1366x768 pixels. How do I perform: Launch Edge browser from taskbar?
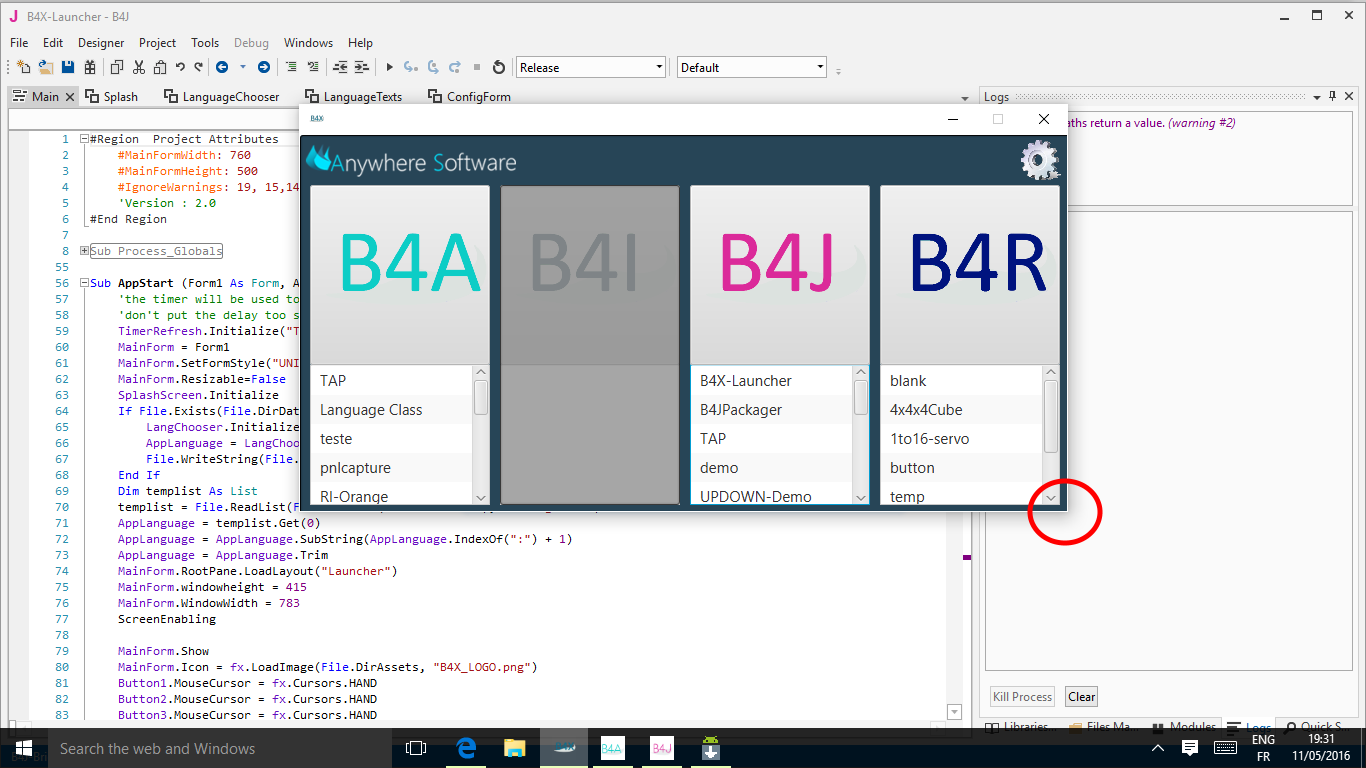466,748
